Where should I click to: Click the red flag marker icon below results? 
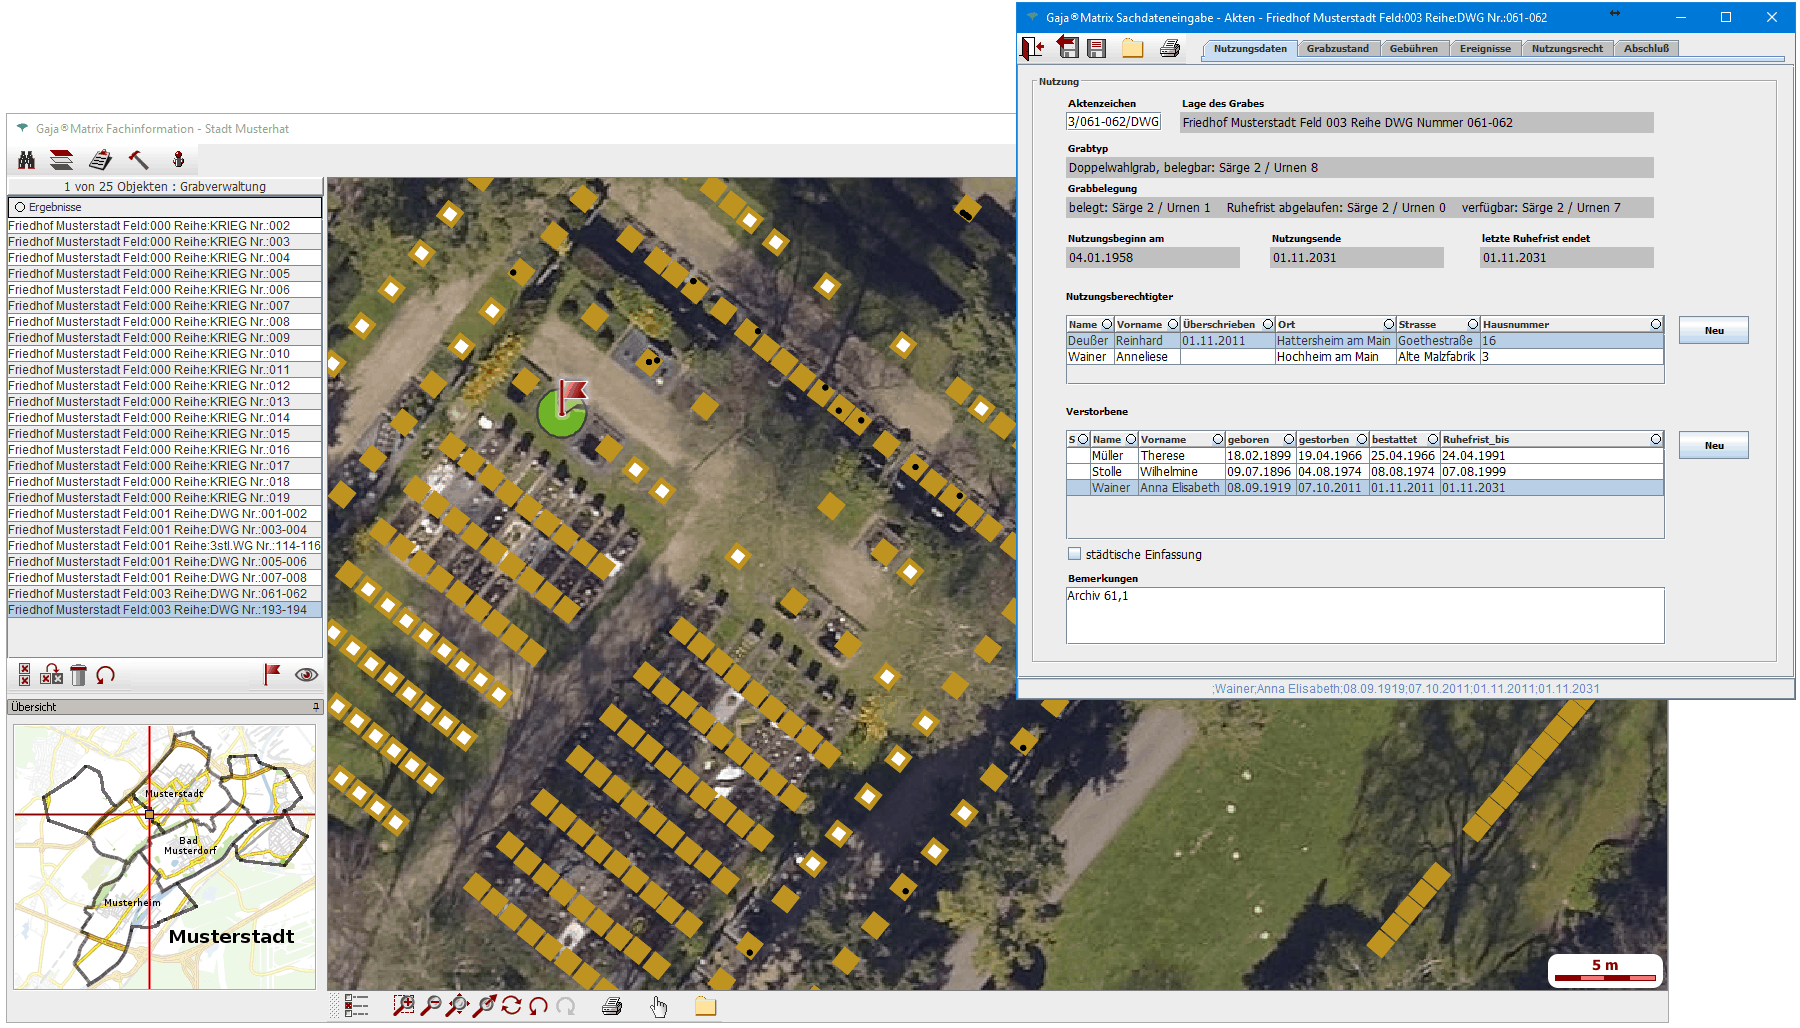pyautogui.click(x=271, y=675)
